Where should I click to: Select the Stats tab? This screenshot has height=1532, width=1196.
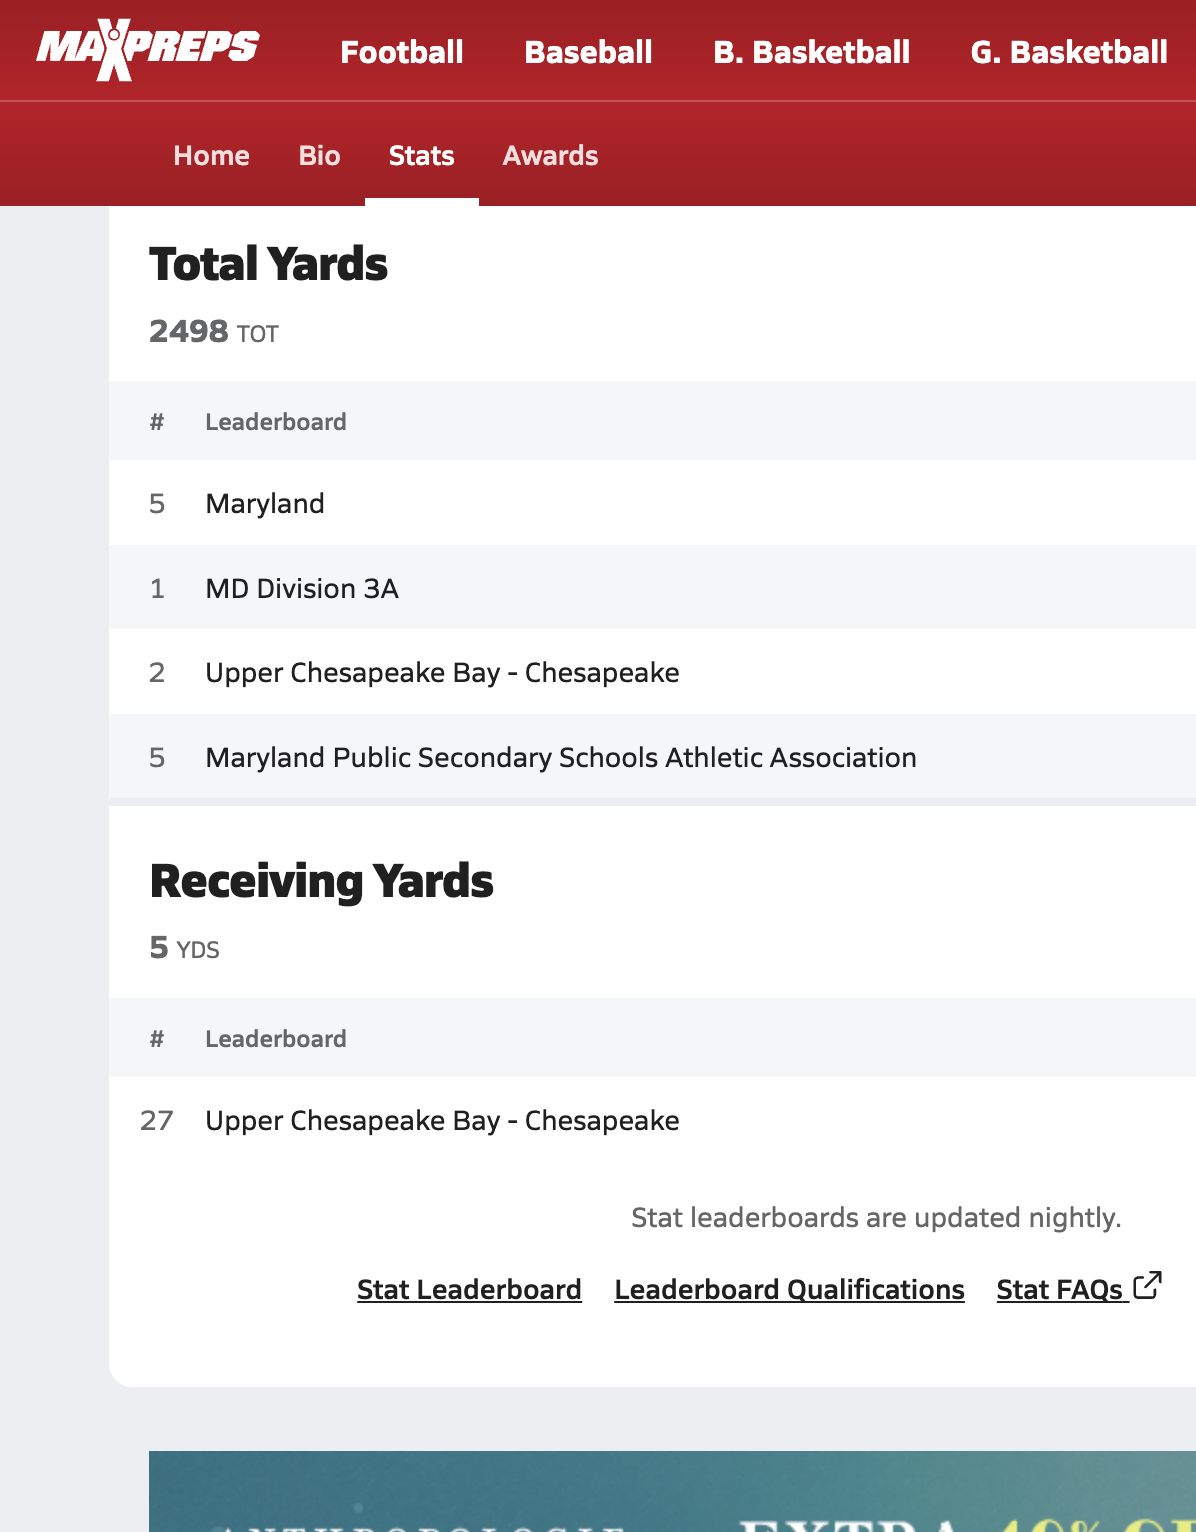[x=421, y=156]
